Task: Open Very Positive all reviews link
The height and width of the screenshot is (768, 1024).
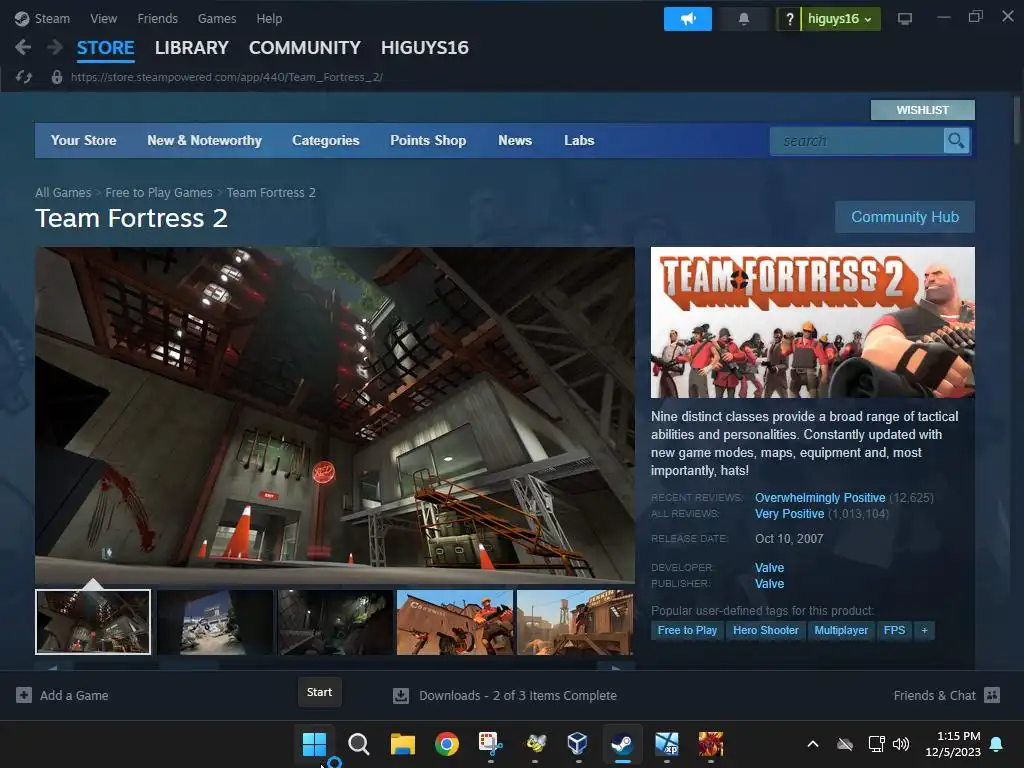Action: pos(789,514)
